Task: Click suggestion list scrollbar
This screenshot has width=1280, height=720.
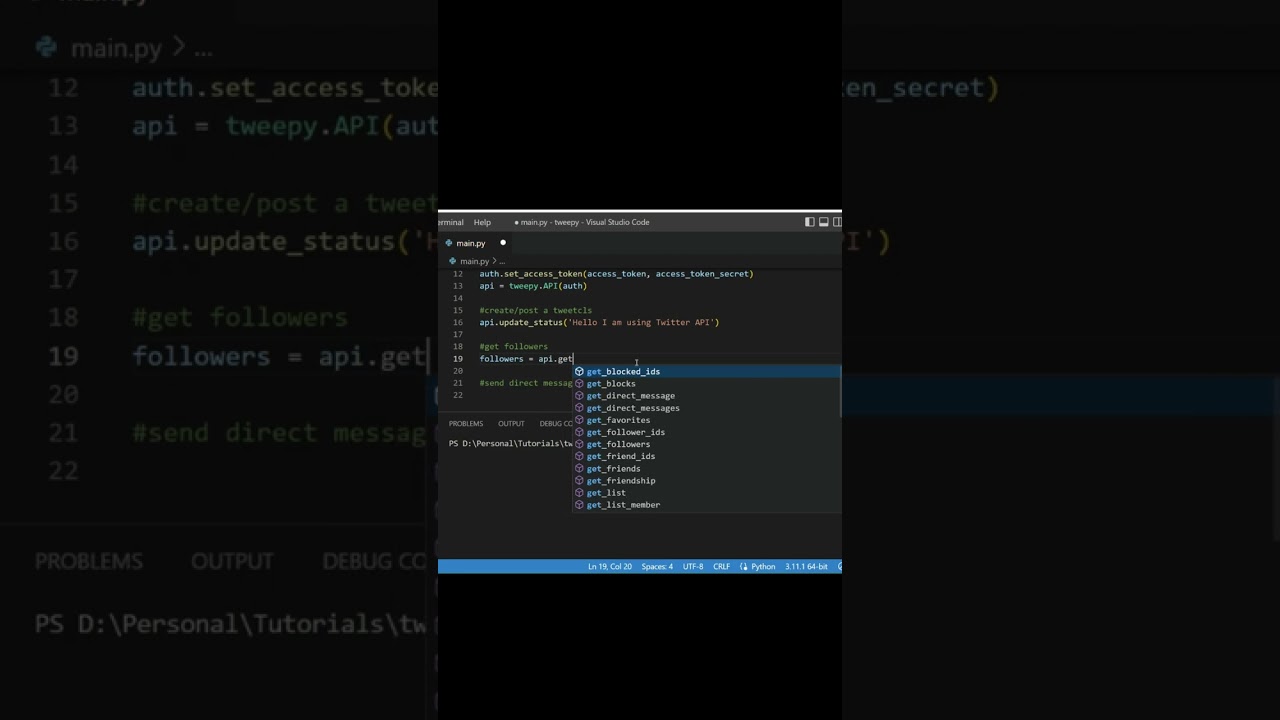Action: coord(839,392)
